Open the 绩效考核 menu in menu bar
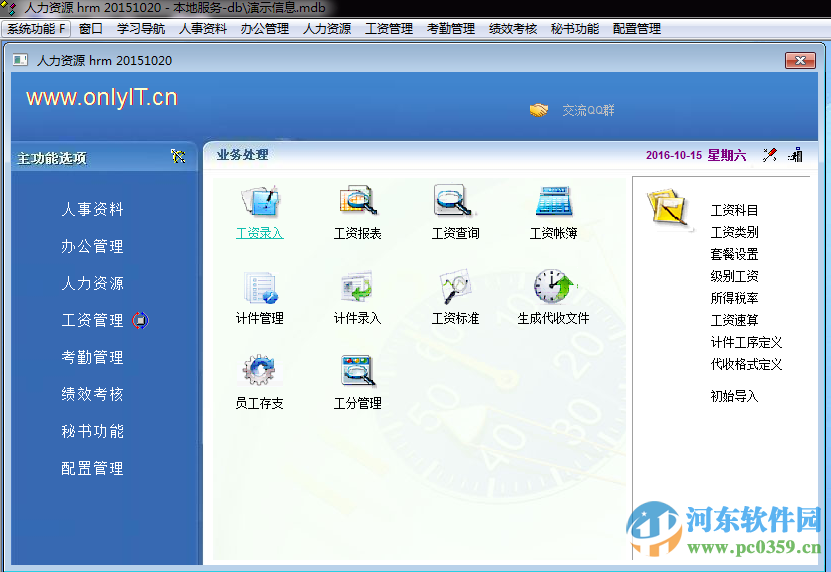831x572 pixels. click(513, 29)
